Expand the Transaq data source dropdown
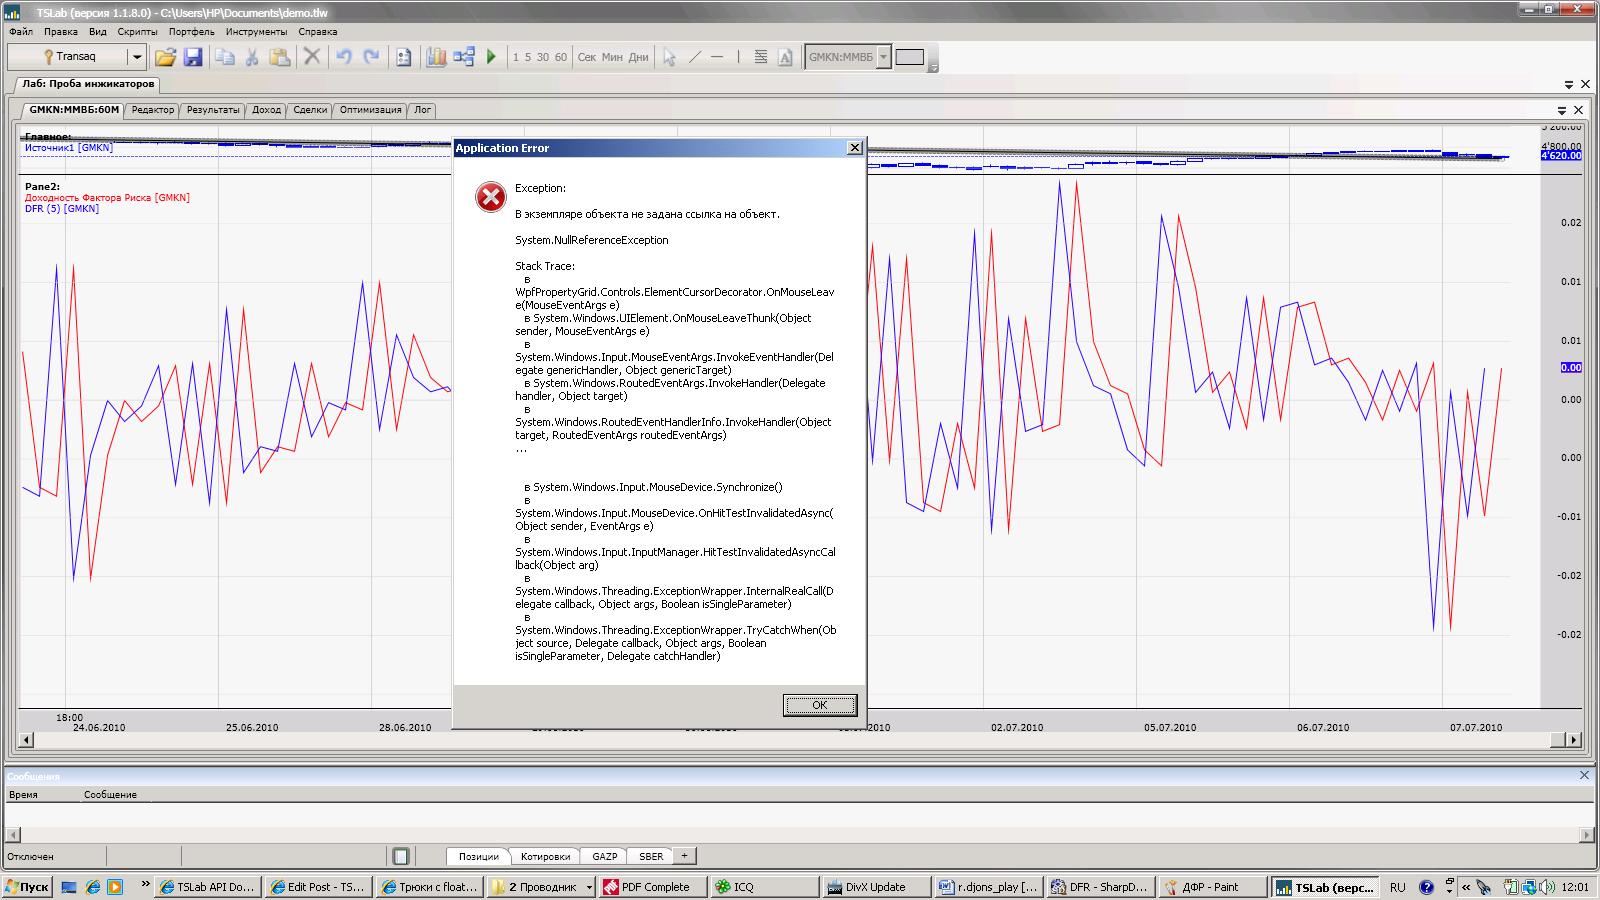Image resolution: width=1600 pixels, height=900 pixels. [137, 57]
